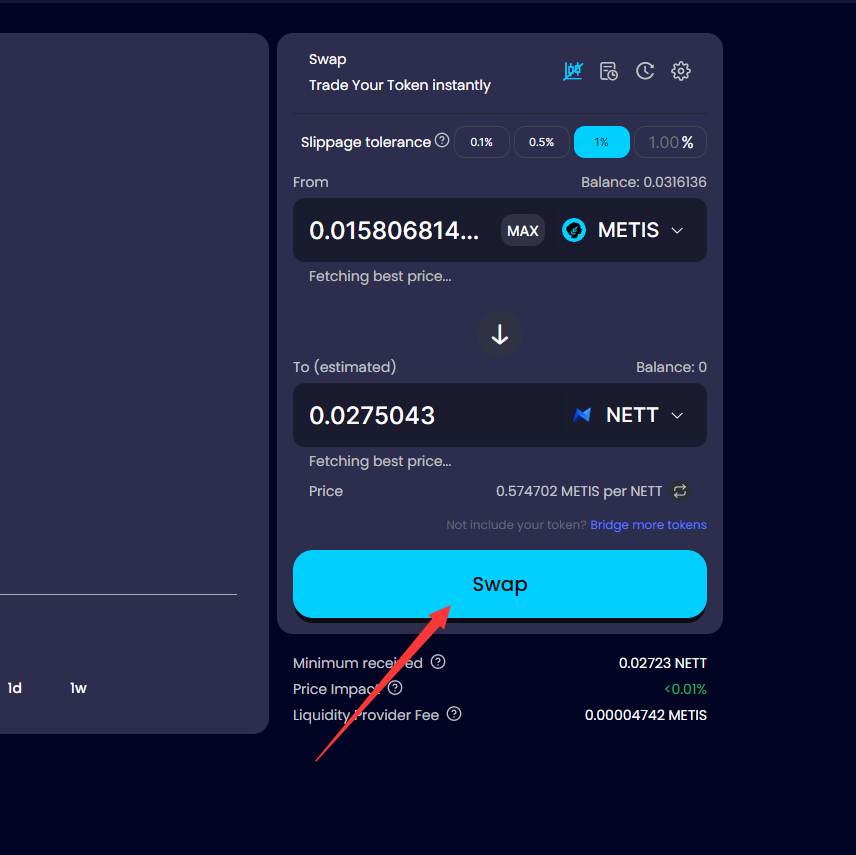Screen dimensions: 856x855
Task: Click the From balance 0.0316136 text
Action: (x=644, y=182)
